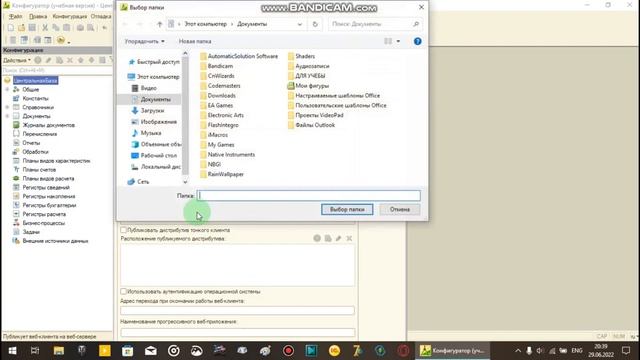Click the ENG language indicator

coord(576,351)
